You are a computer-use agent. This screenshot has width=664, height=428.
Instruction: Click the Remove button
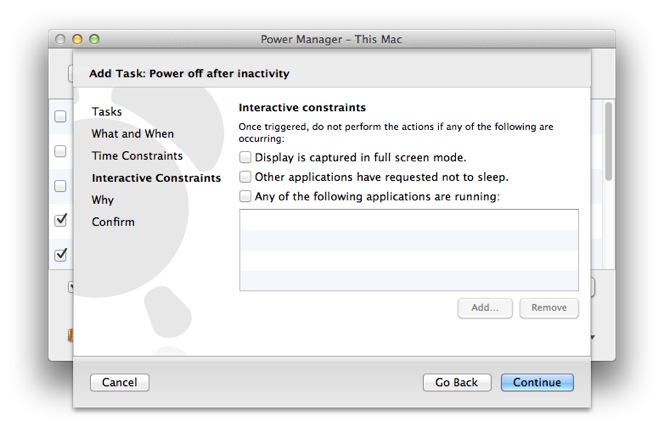(549, 308)
